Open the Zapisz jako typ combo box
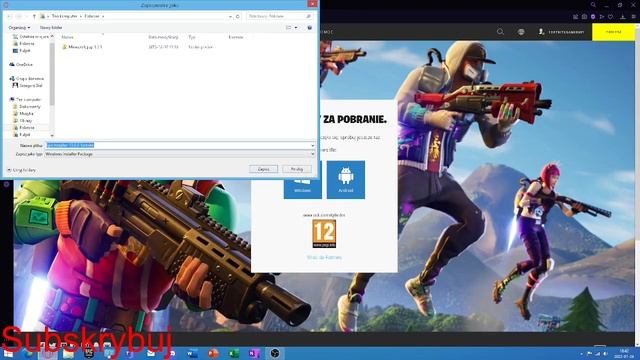This screenshot has height=360, width=640. click(x=180, y=154)
